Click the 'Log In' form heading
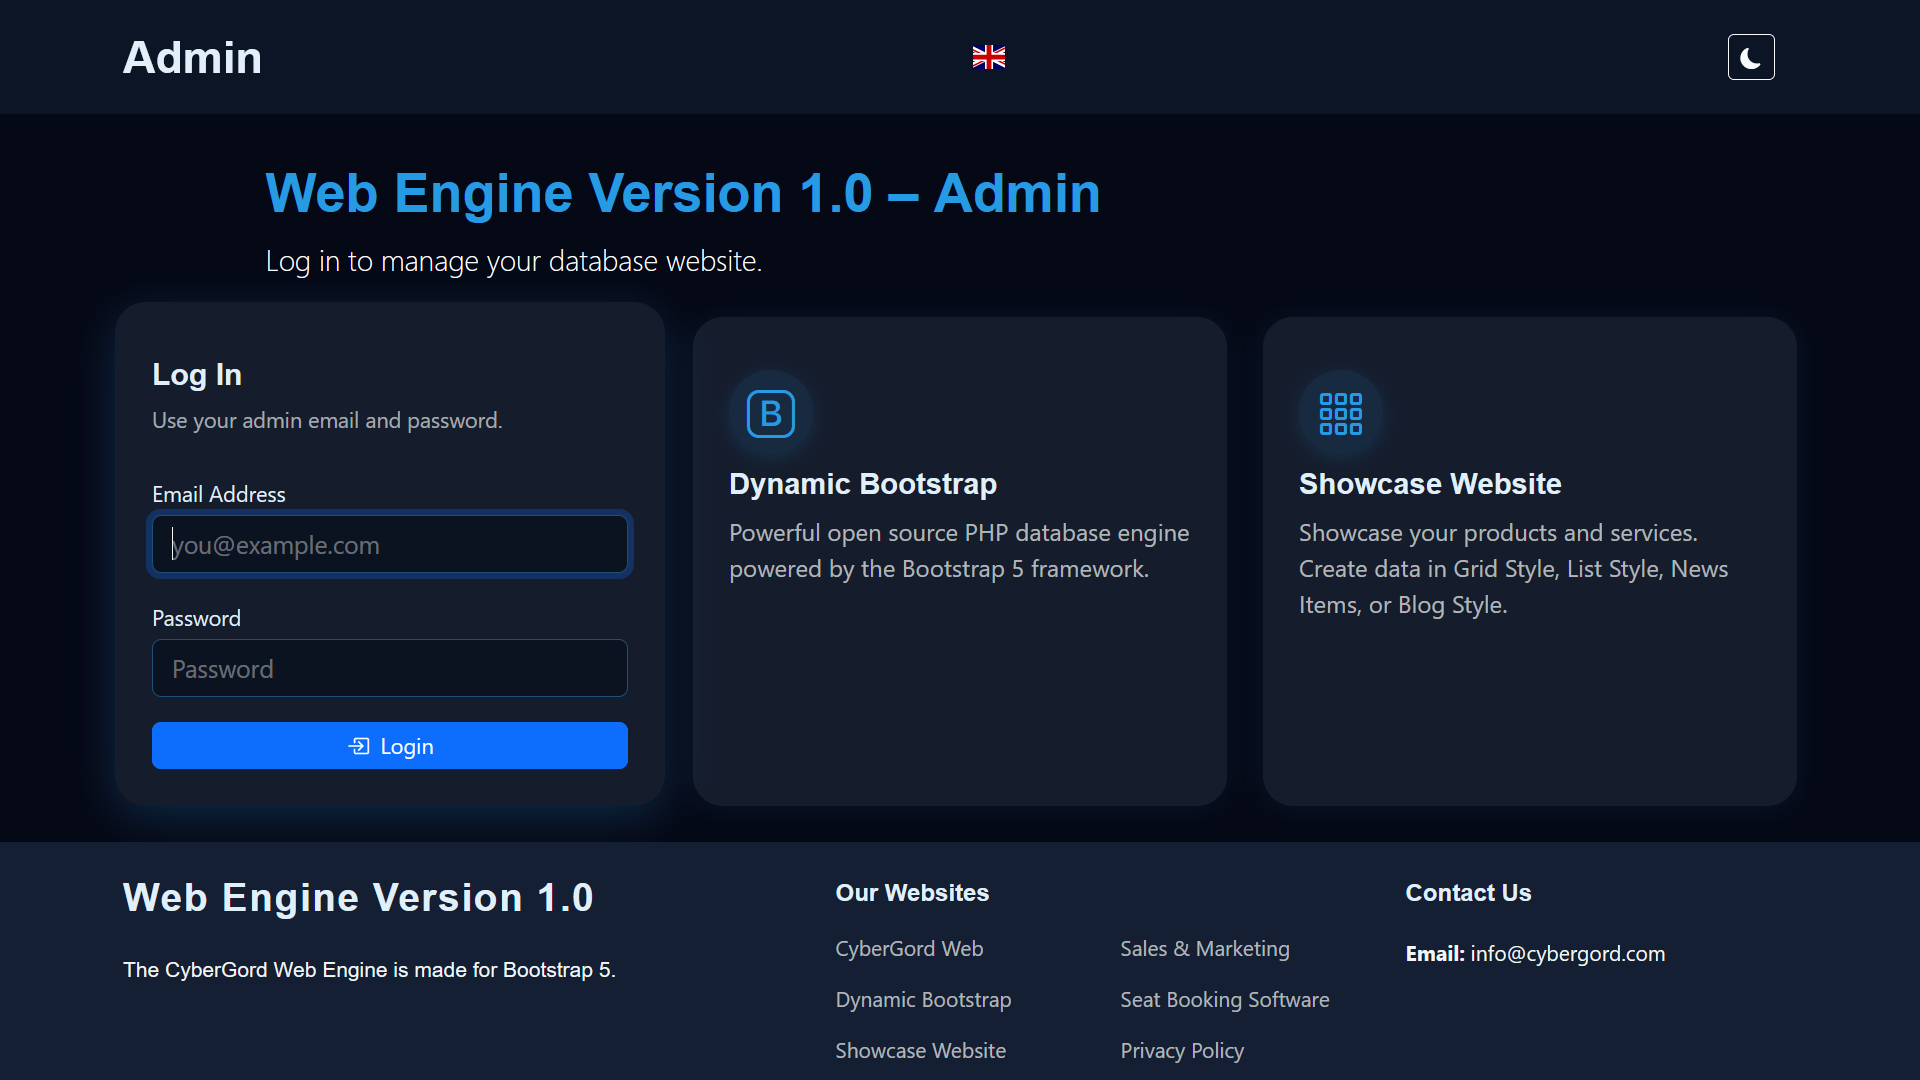Viewport: 1920px width, 1080px height. 197,374
